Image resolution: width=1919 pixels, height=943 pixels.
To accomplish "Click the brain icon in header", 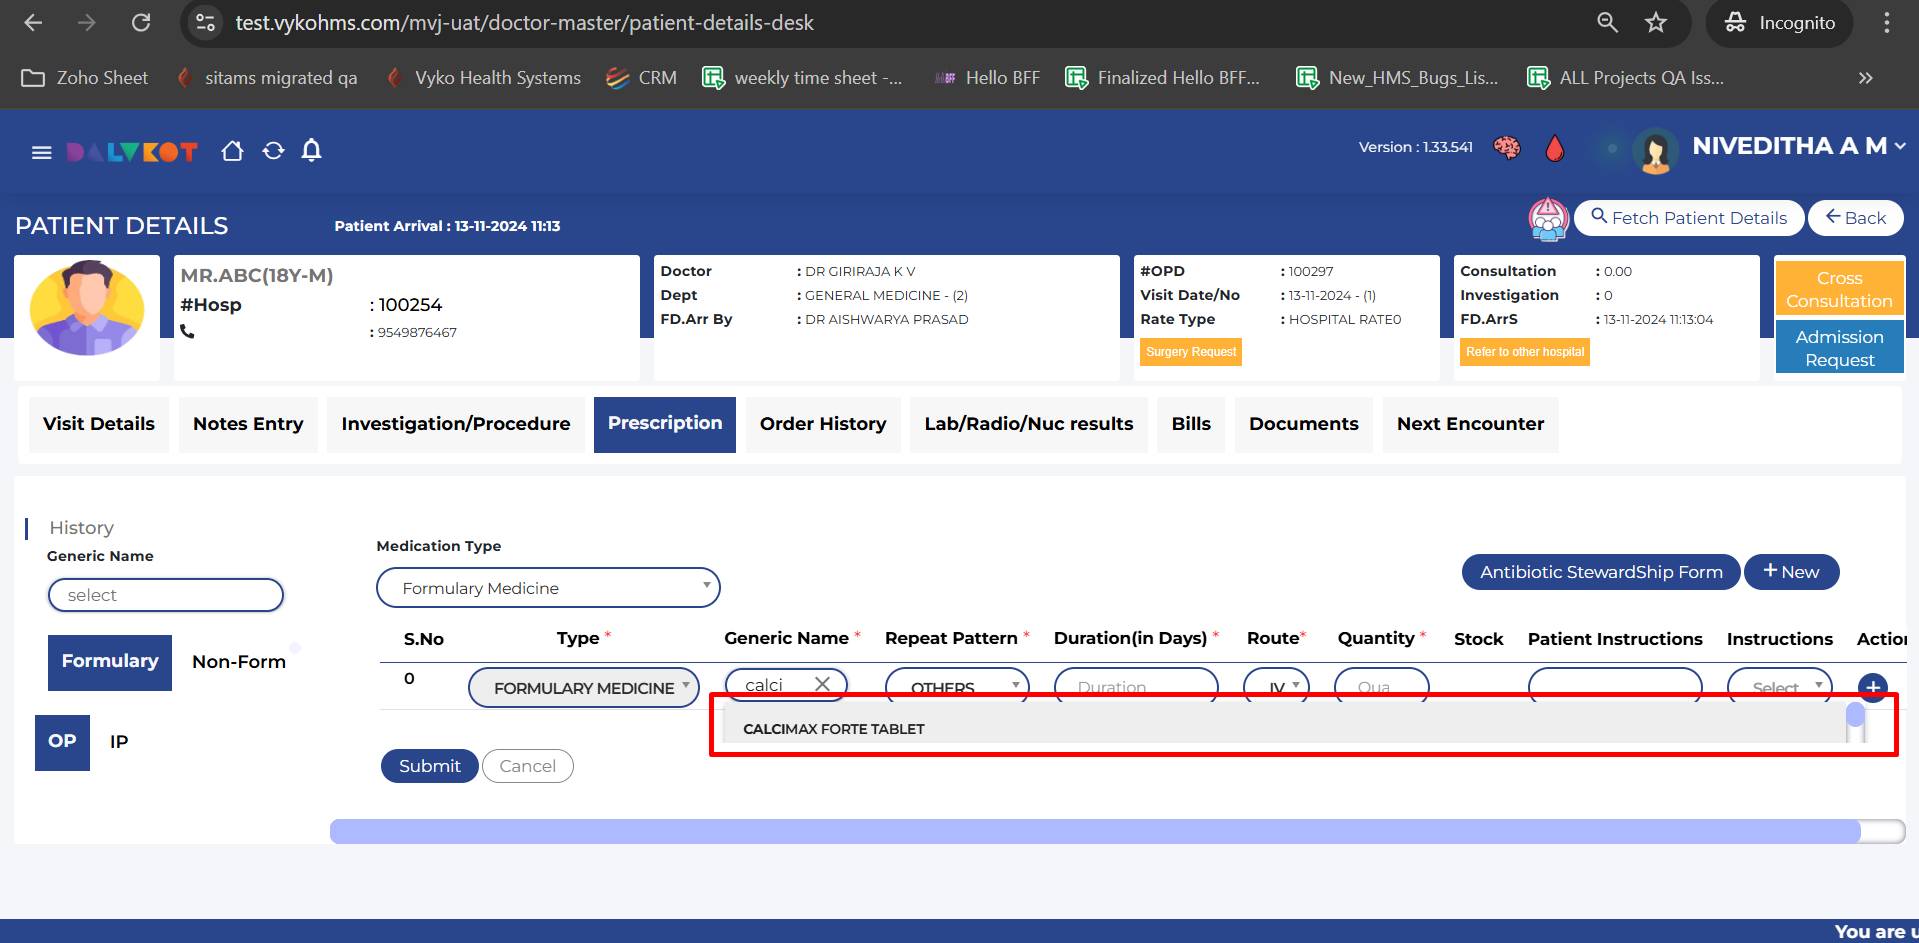I will click(1506, 148).
